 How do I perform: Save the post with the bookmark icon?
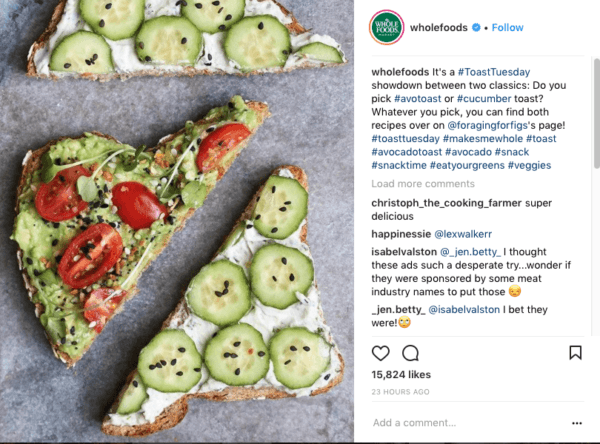(x=575, y=353)
